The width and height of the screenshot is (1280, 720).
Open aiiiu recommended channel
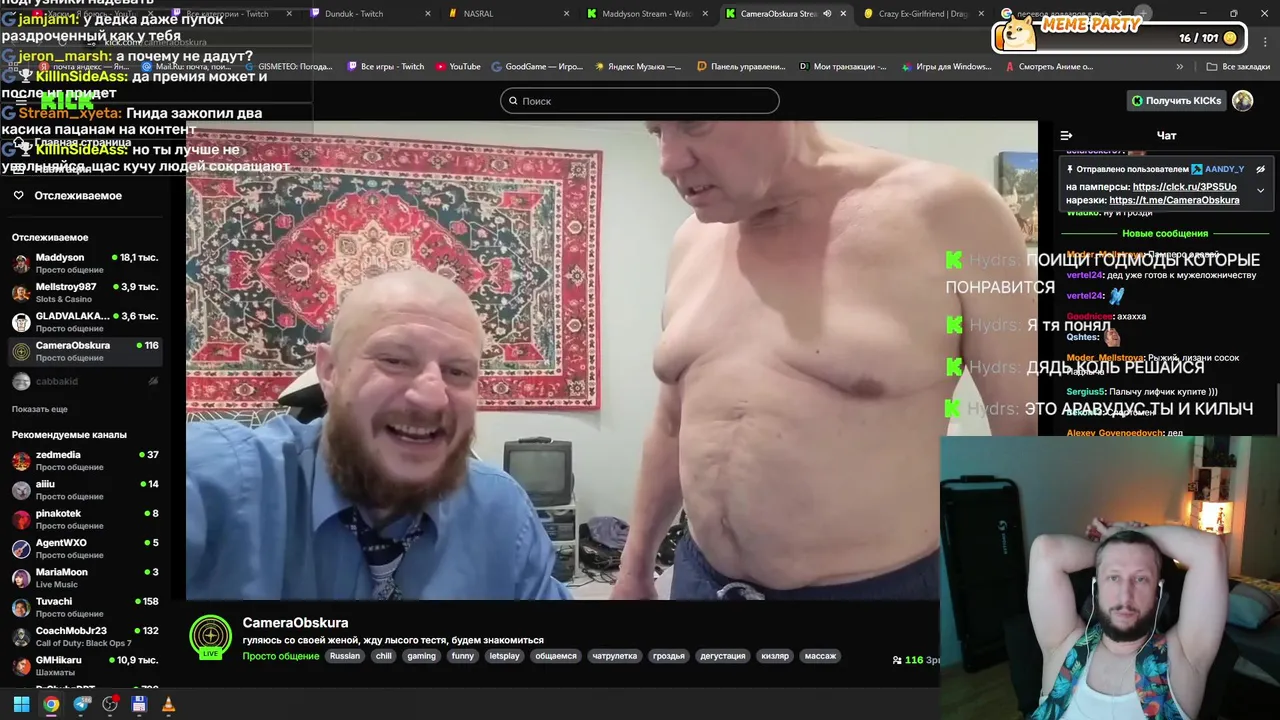[86, 489]
